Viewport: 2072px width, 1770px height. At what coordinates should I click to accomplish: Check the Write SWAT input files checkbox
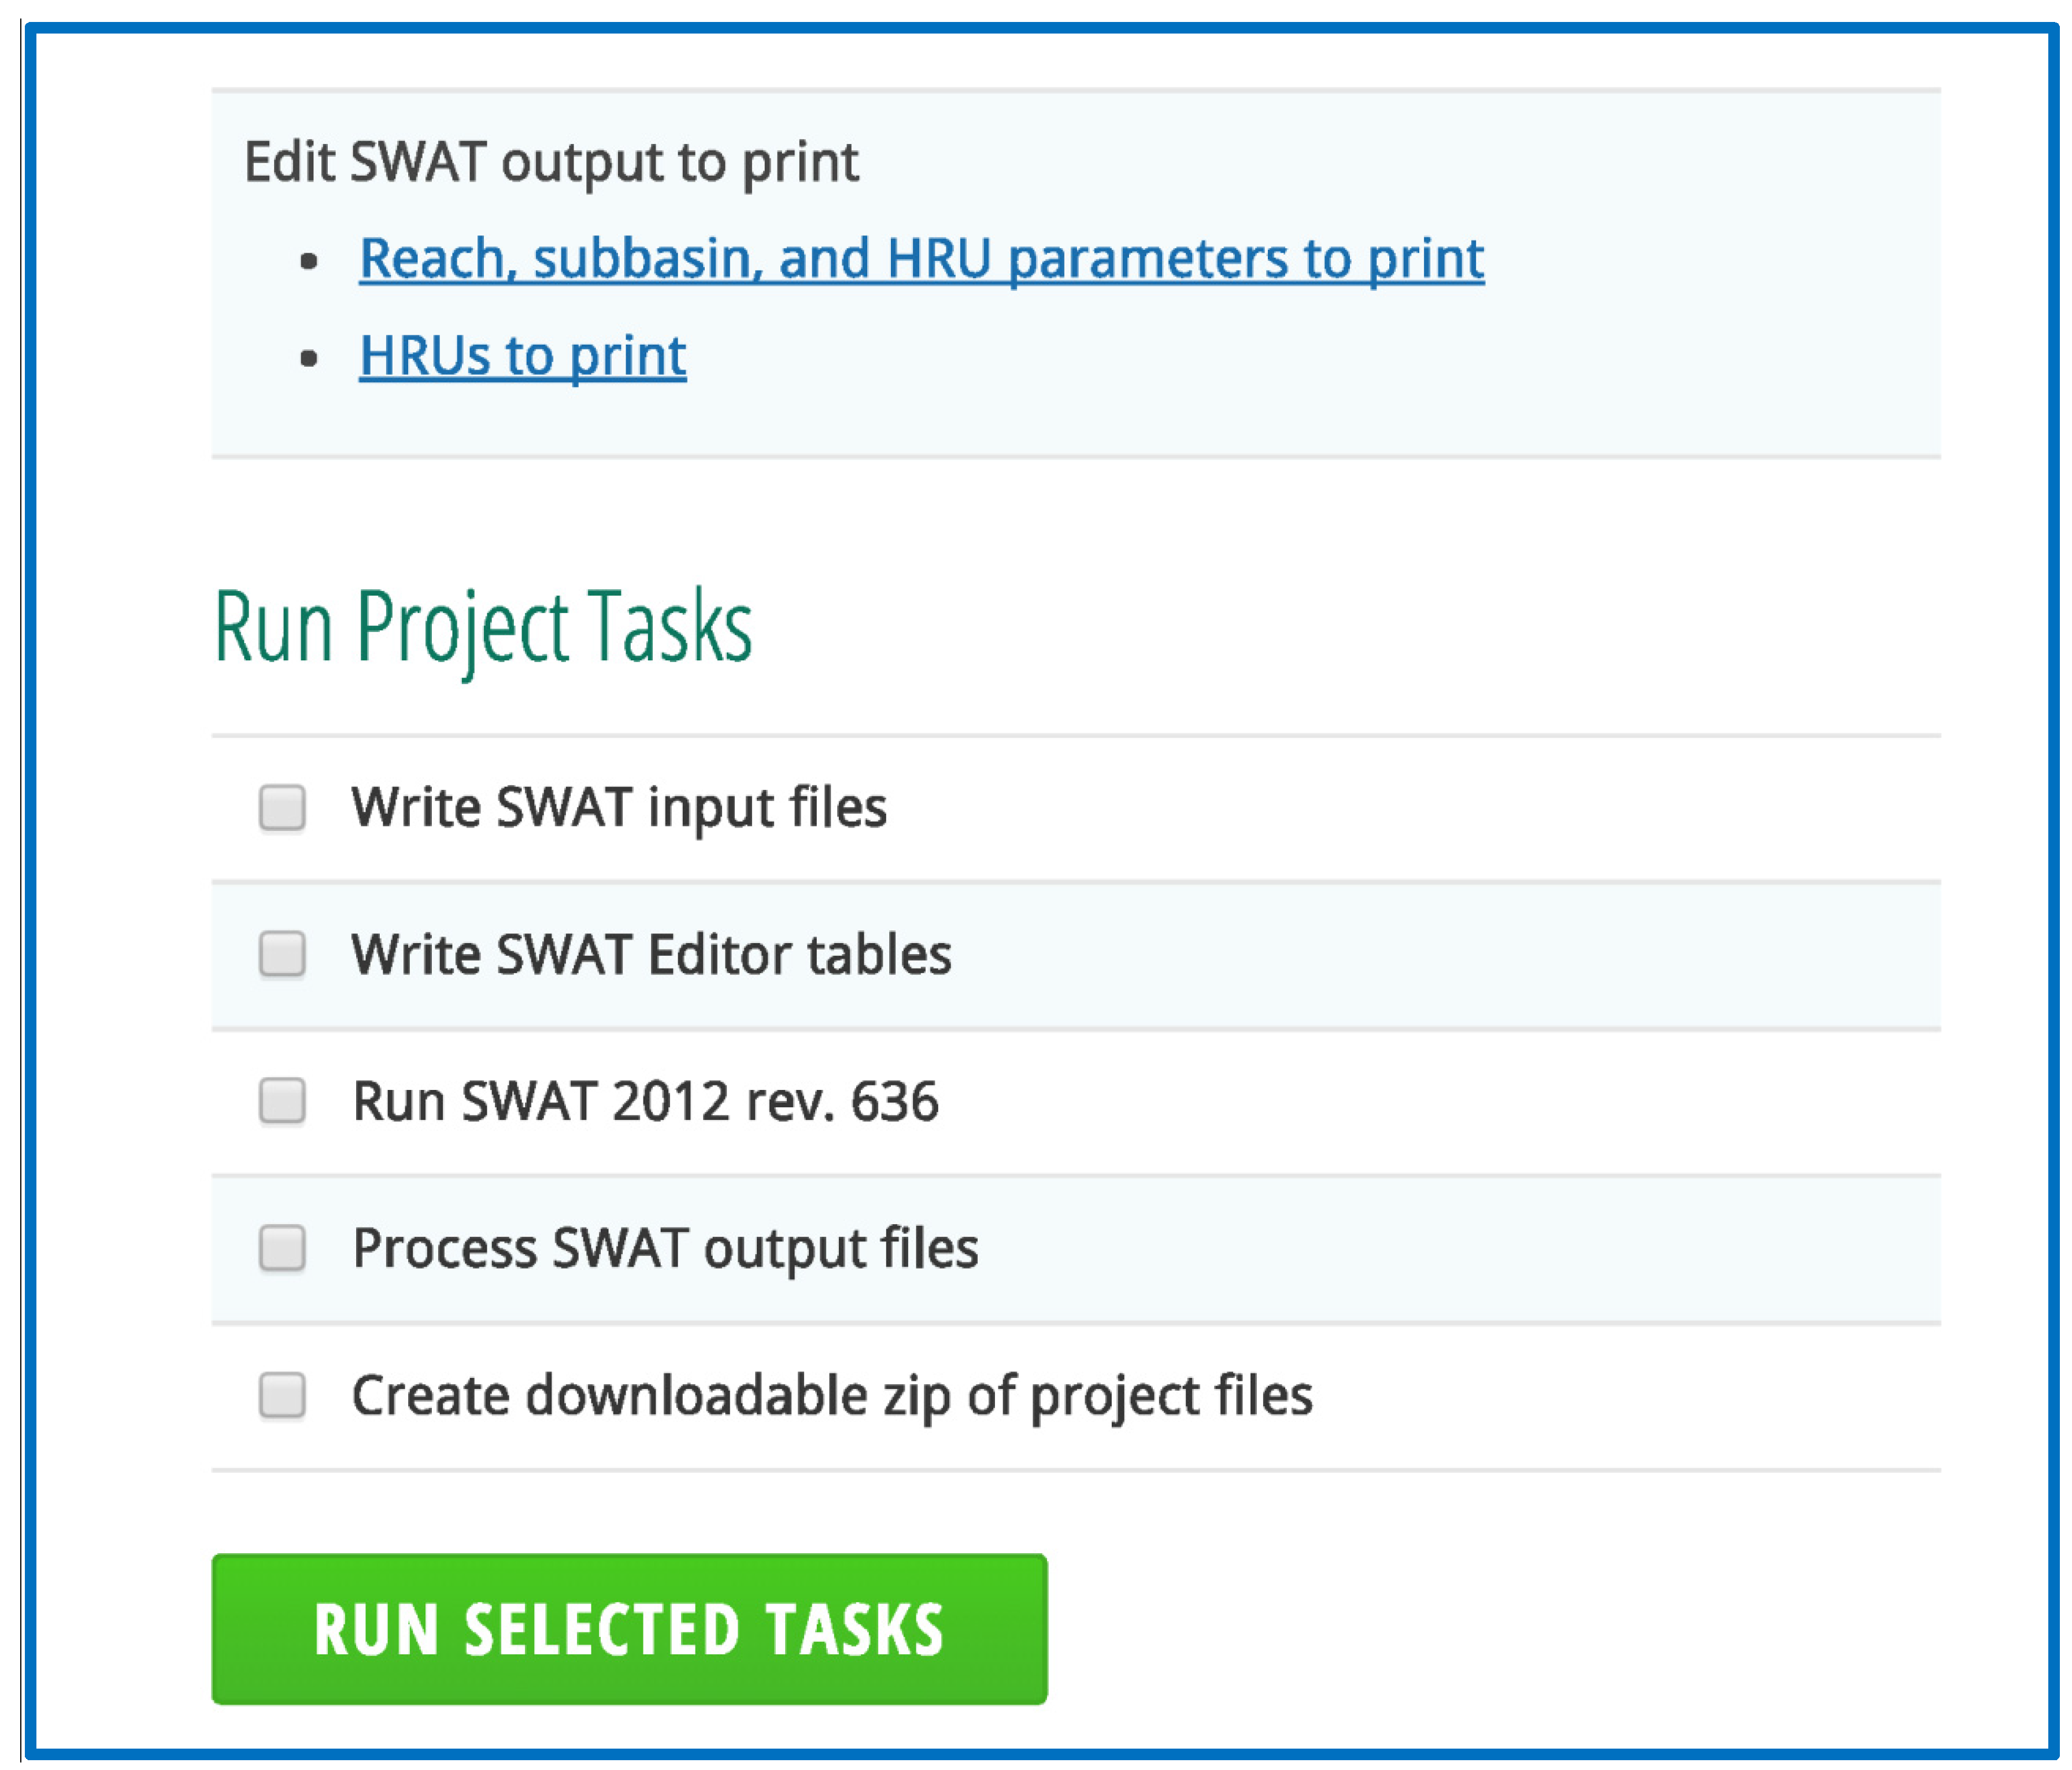point(282,807)
